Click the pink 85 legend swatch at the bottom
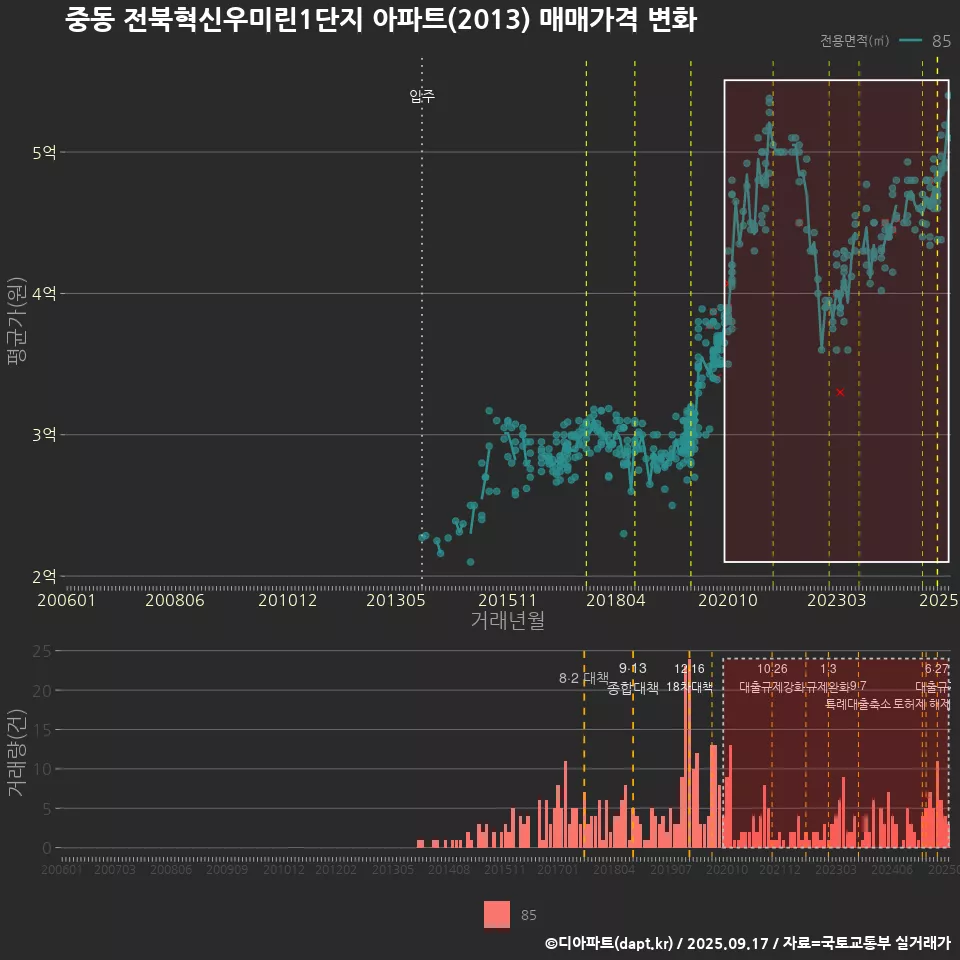Image resolution: width=960 pixels, height=960 pixels. point(497,915)
